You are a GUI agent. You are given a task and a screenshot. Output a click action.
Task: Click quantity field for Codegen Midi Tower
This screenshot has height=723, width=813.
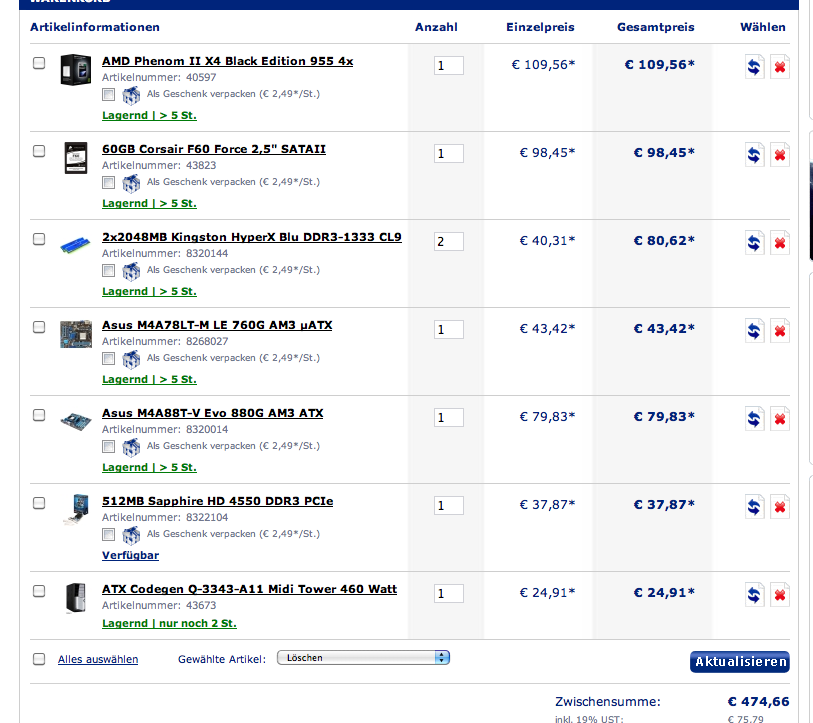point(449,593)
